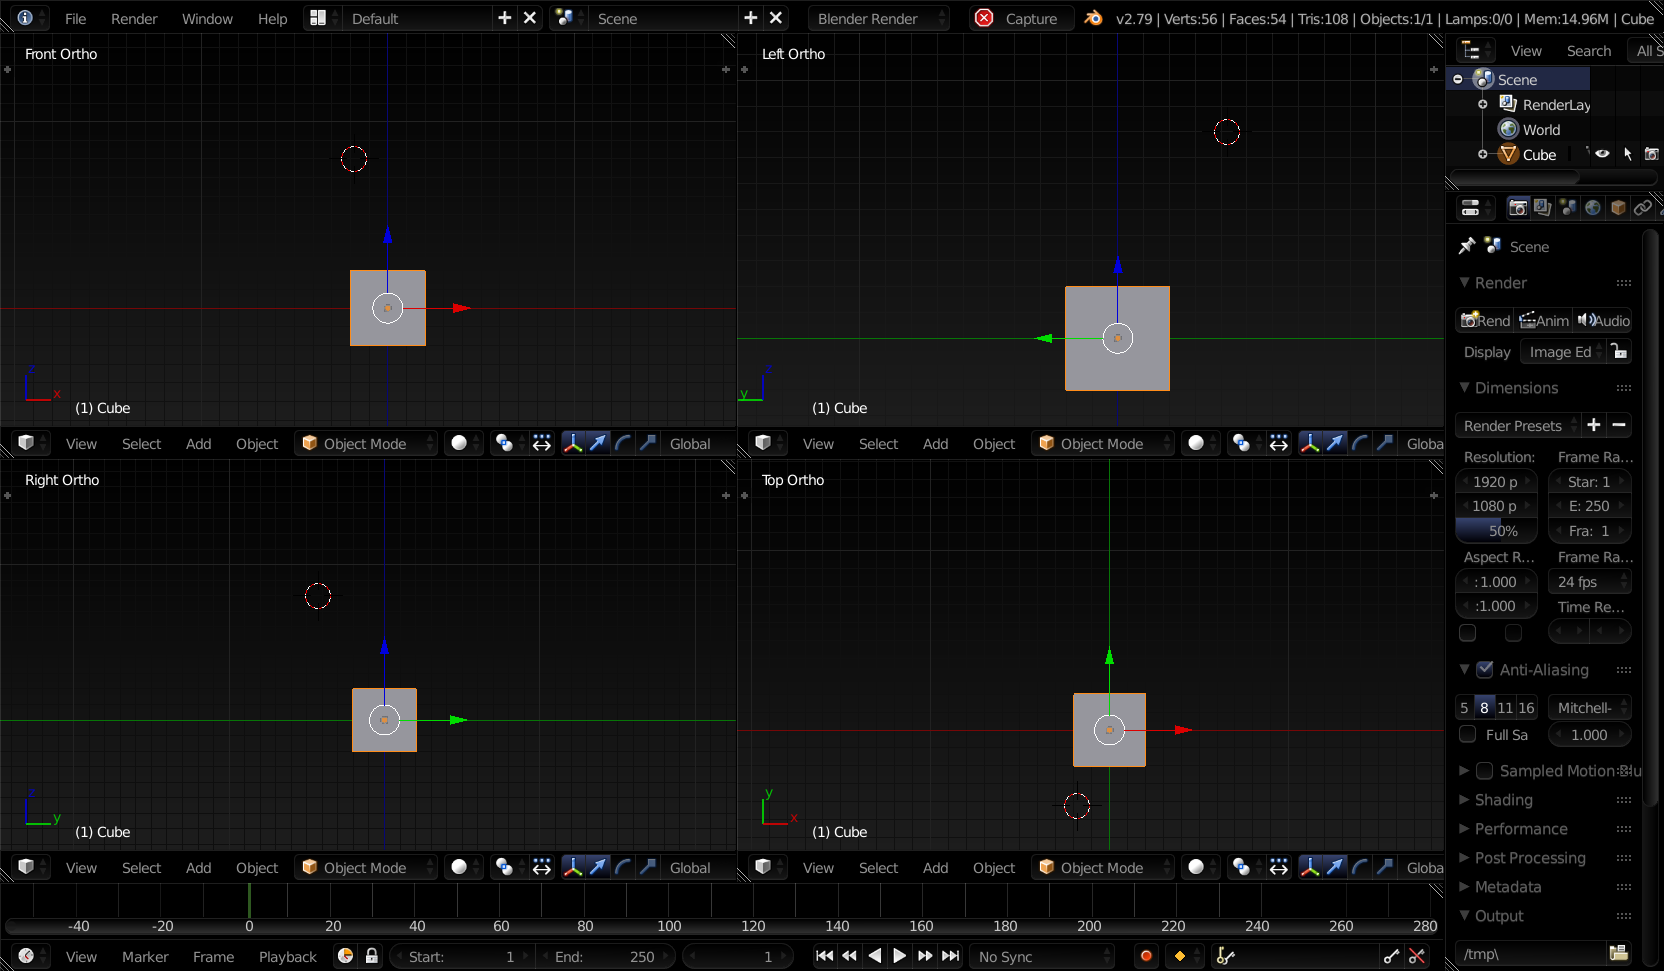Click the Audio render button
Viewport: 1664px width, 971px height.
click(x=1603, y=320)
